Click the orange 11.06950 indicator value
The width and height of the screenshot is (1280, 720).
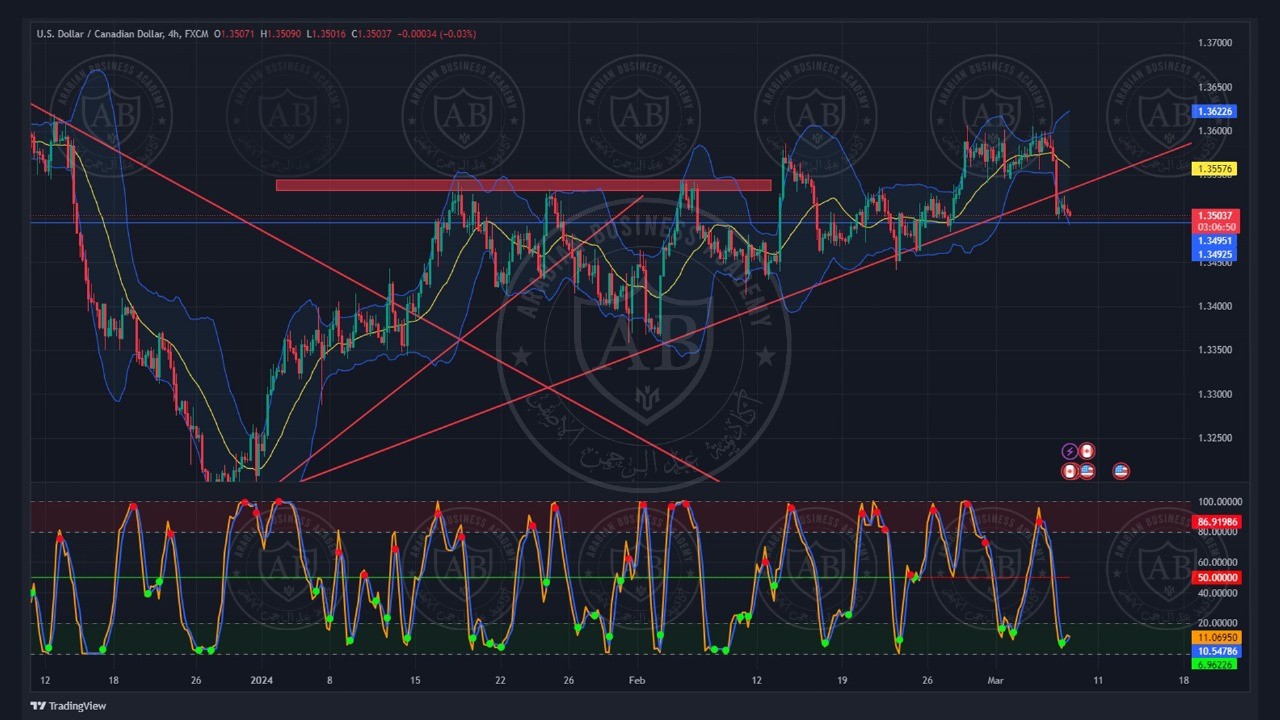[1217, 637]
